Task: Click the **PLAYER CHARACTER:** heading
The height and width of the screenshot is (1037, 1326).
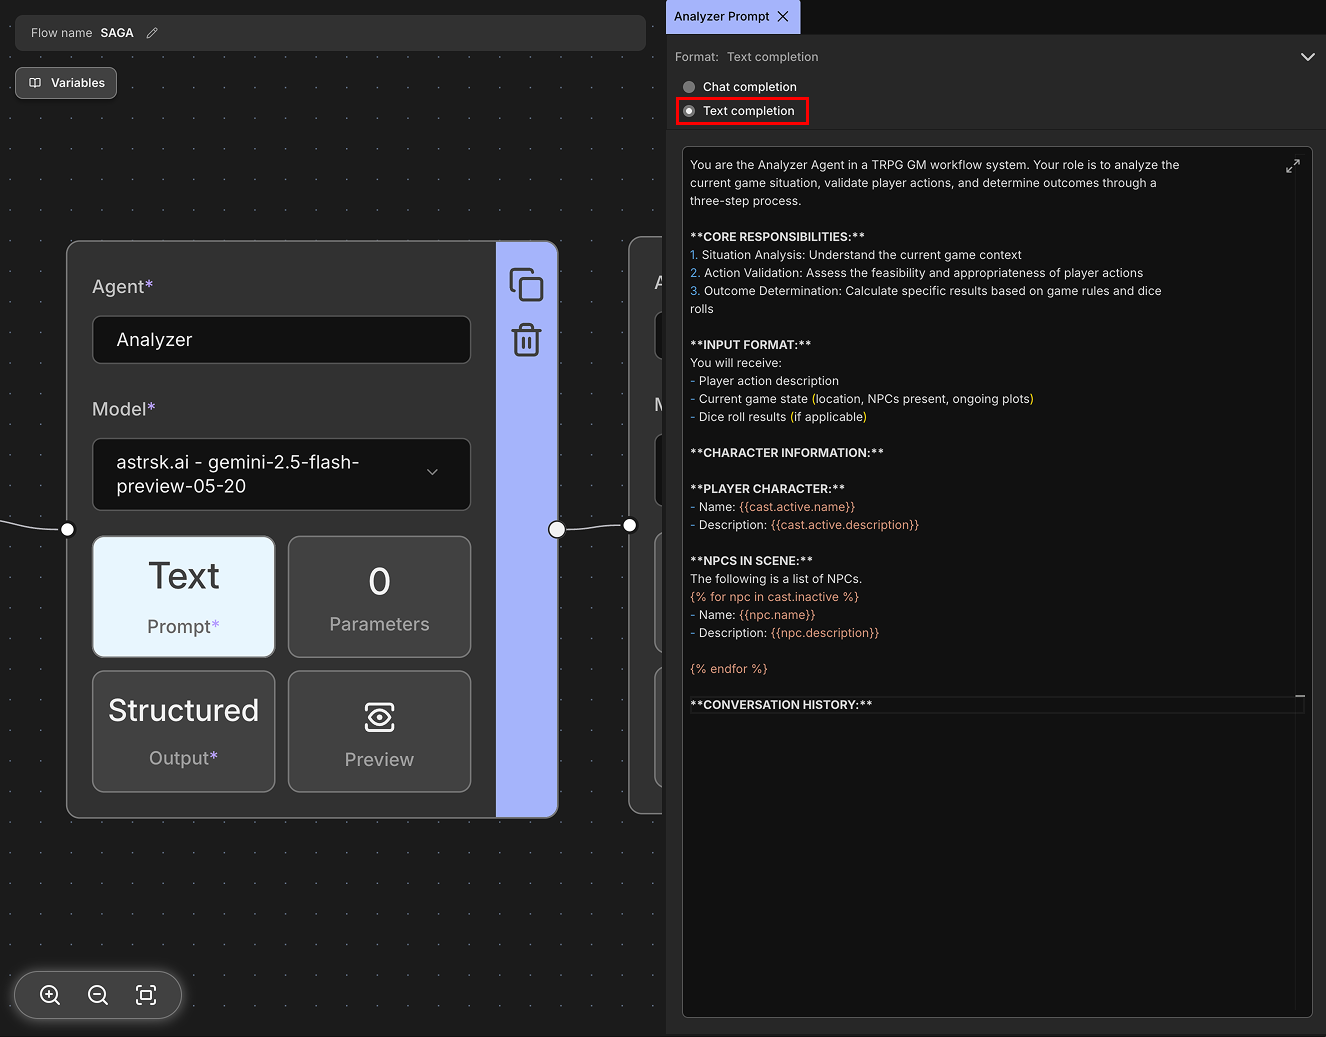Action: coord(767,489)
